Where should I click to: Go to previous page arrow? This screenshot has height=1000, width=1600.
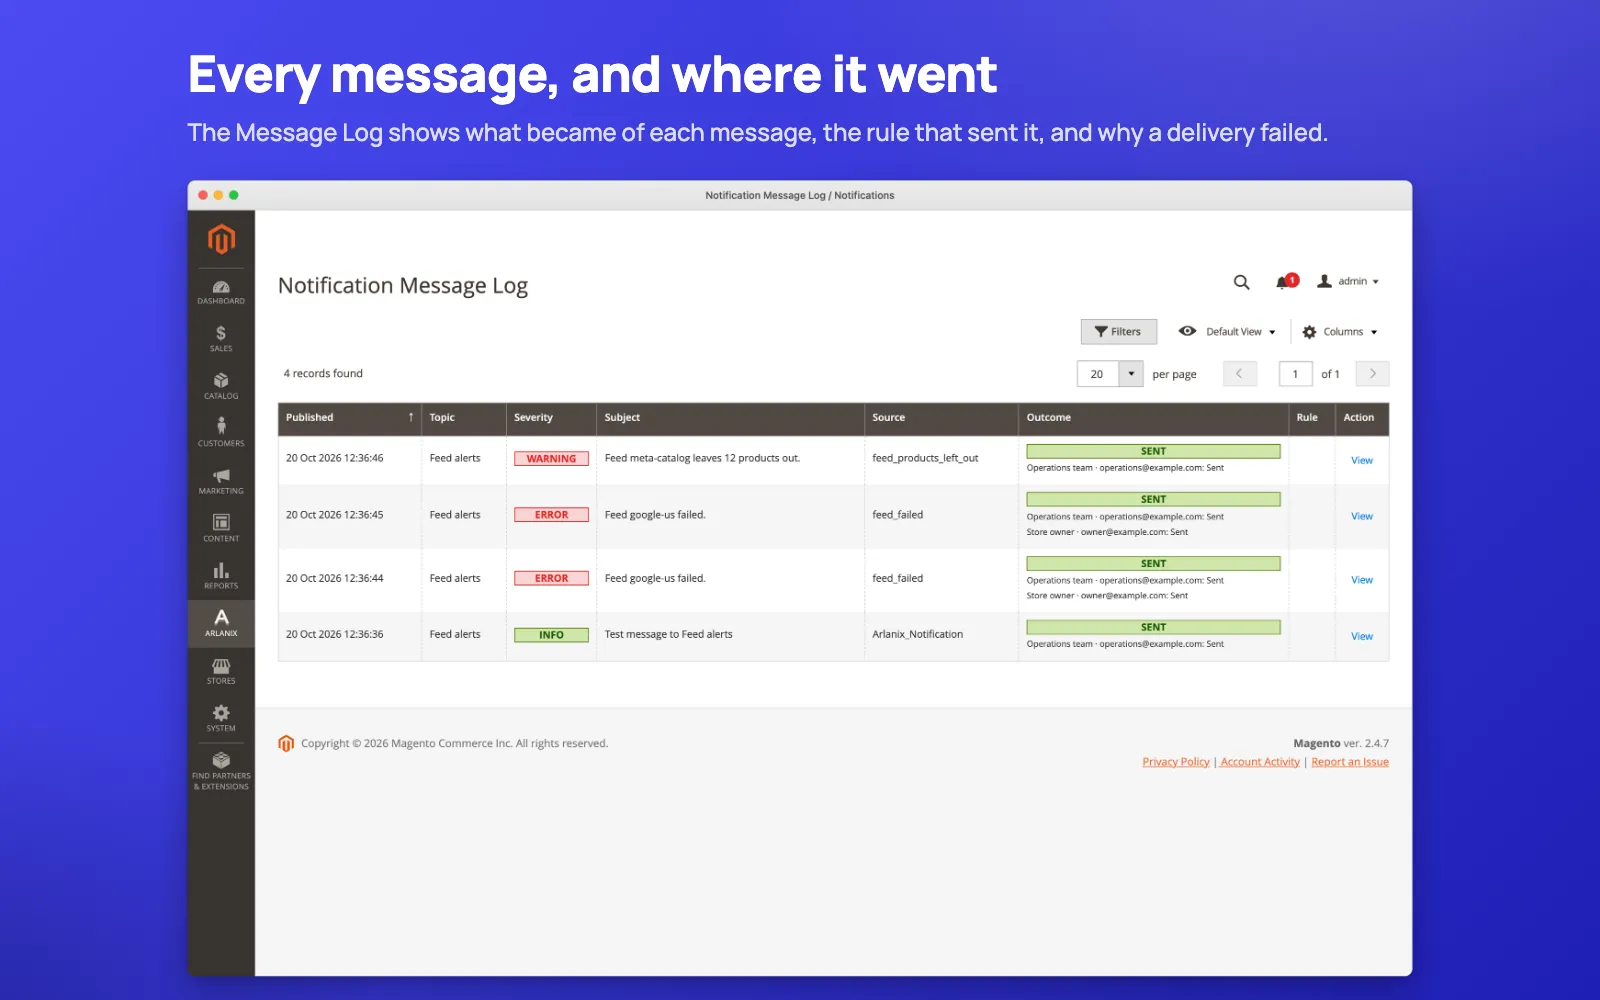coord(1239,374)
